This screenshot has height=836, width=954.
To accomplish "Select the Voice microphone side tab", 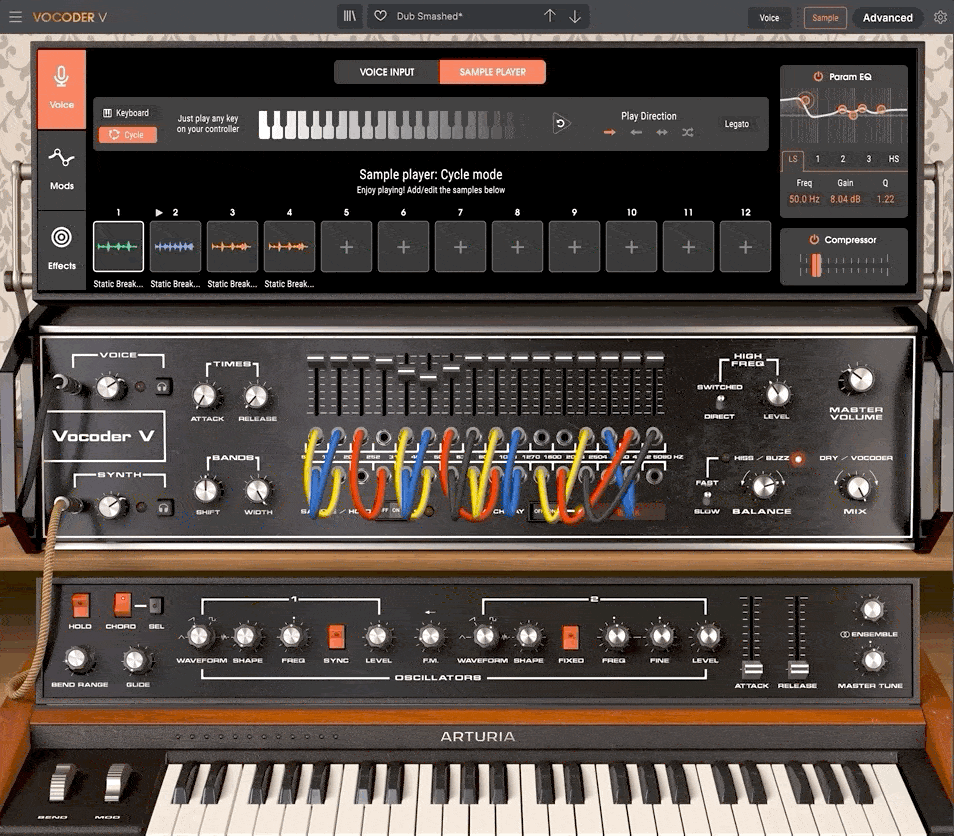I will tap(61, 89).
